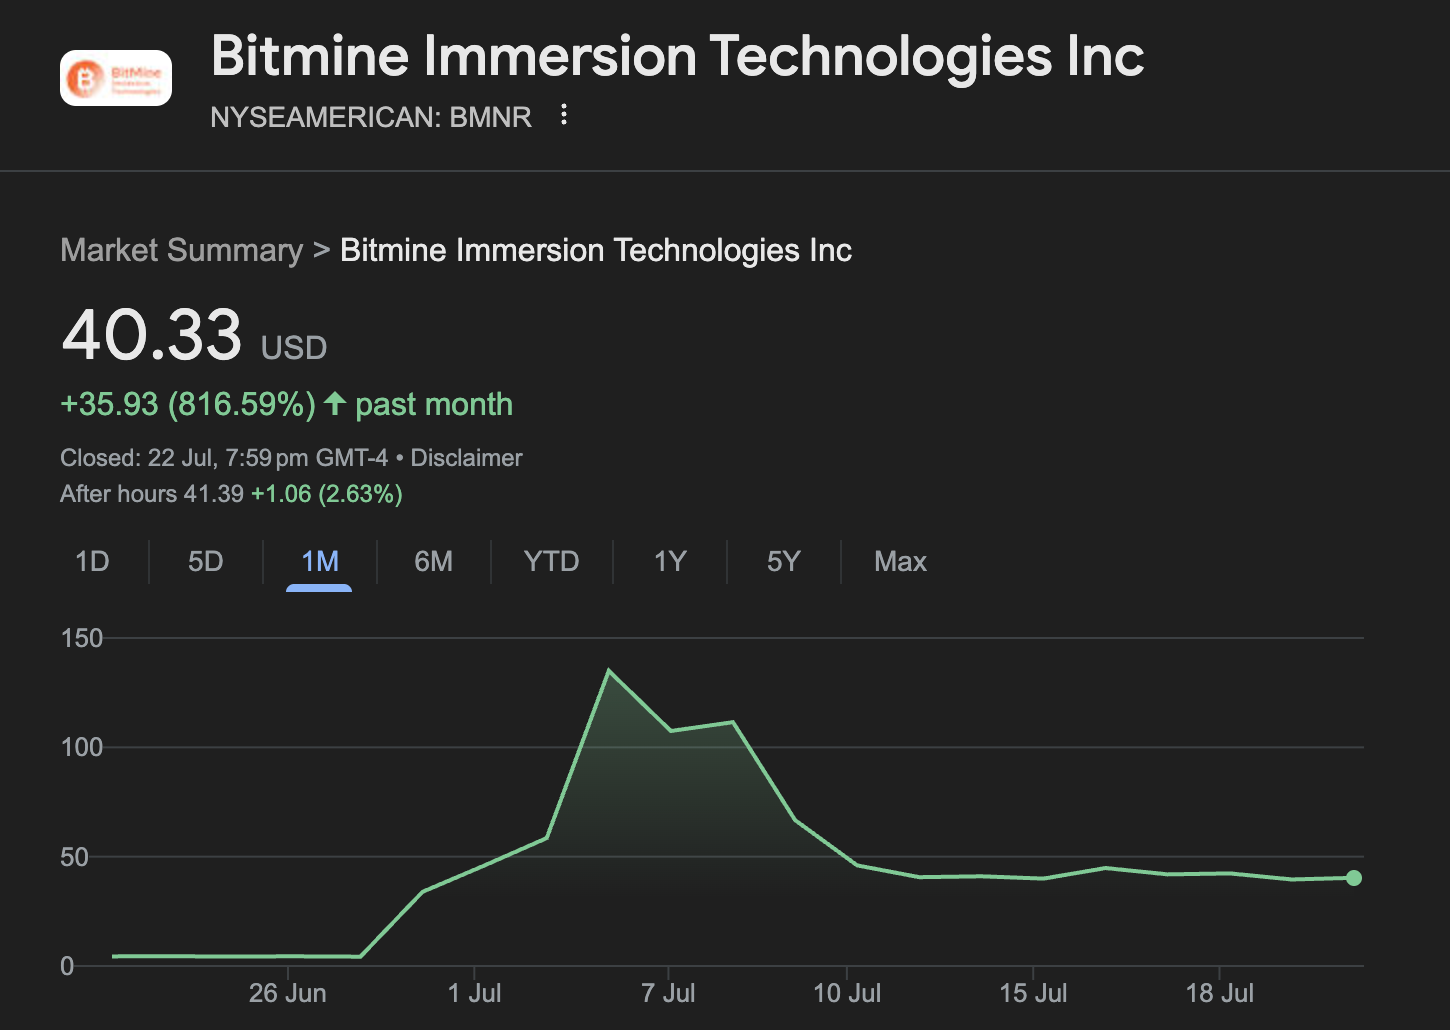Select the 1M chart range tab
Viewport: 1450px width, 1030px height.
[x=320, y=562]
